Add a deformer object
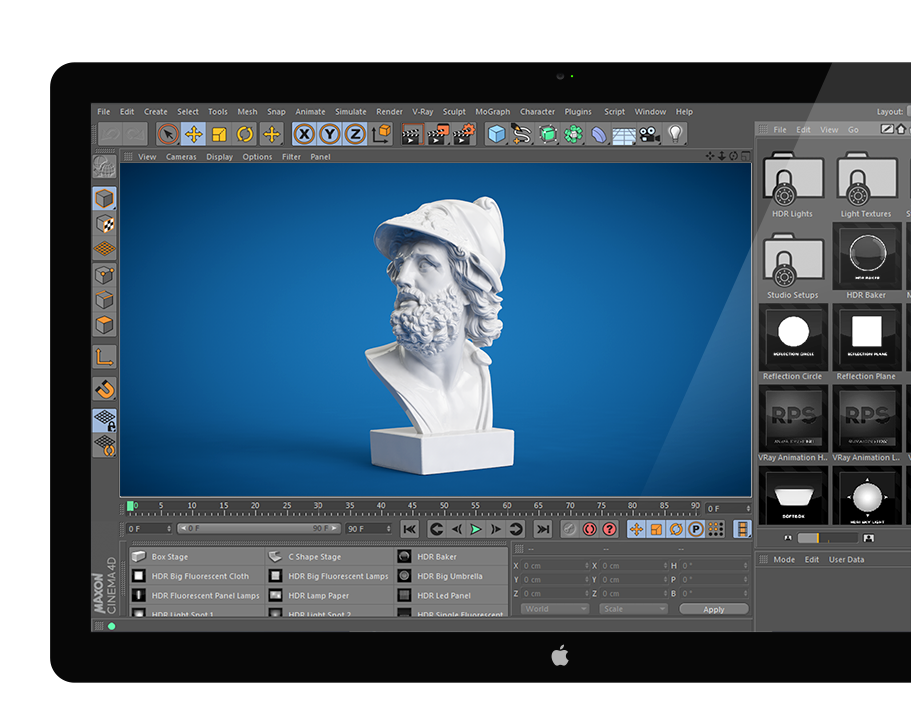This screenshot has width=911, height=701. pos(598,134)
